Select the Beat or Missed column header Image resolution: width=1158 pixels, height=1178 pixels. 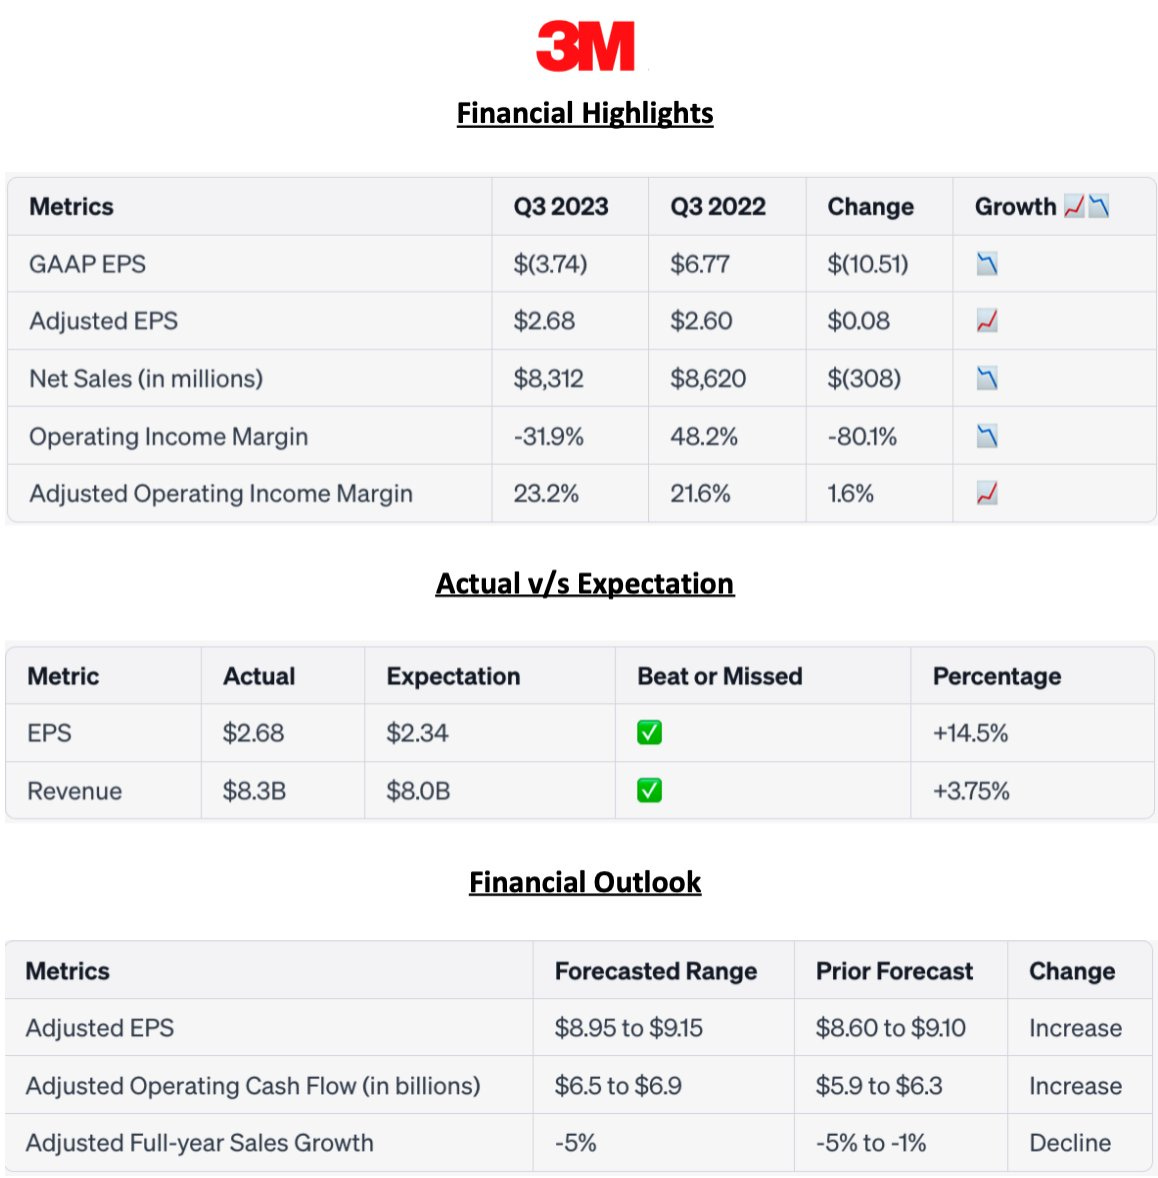tap(720, 677)
